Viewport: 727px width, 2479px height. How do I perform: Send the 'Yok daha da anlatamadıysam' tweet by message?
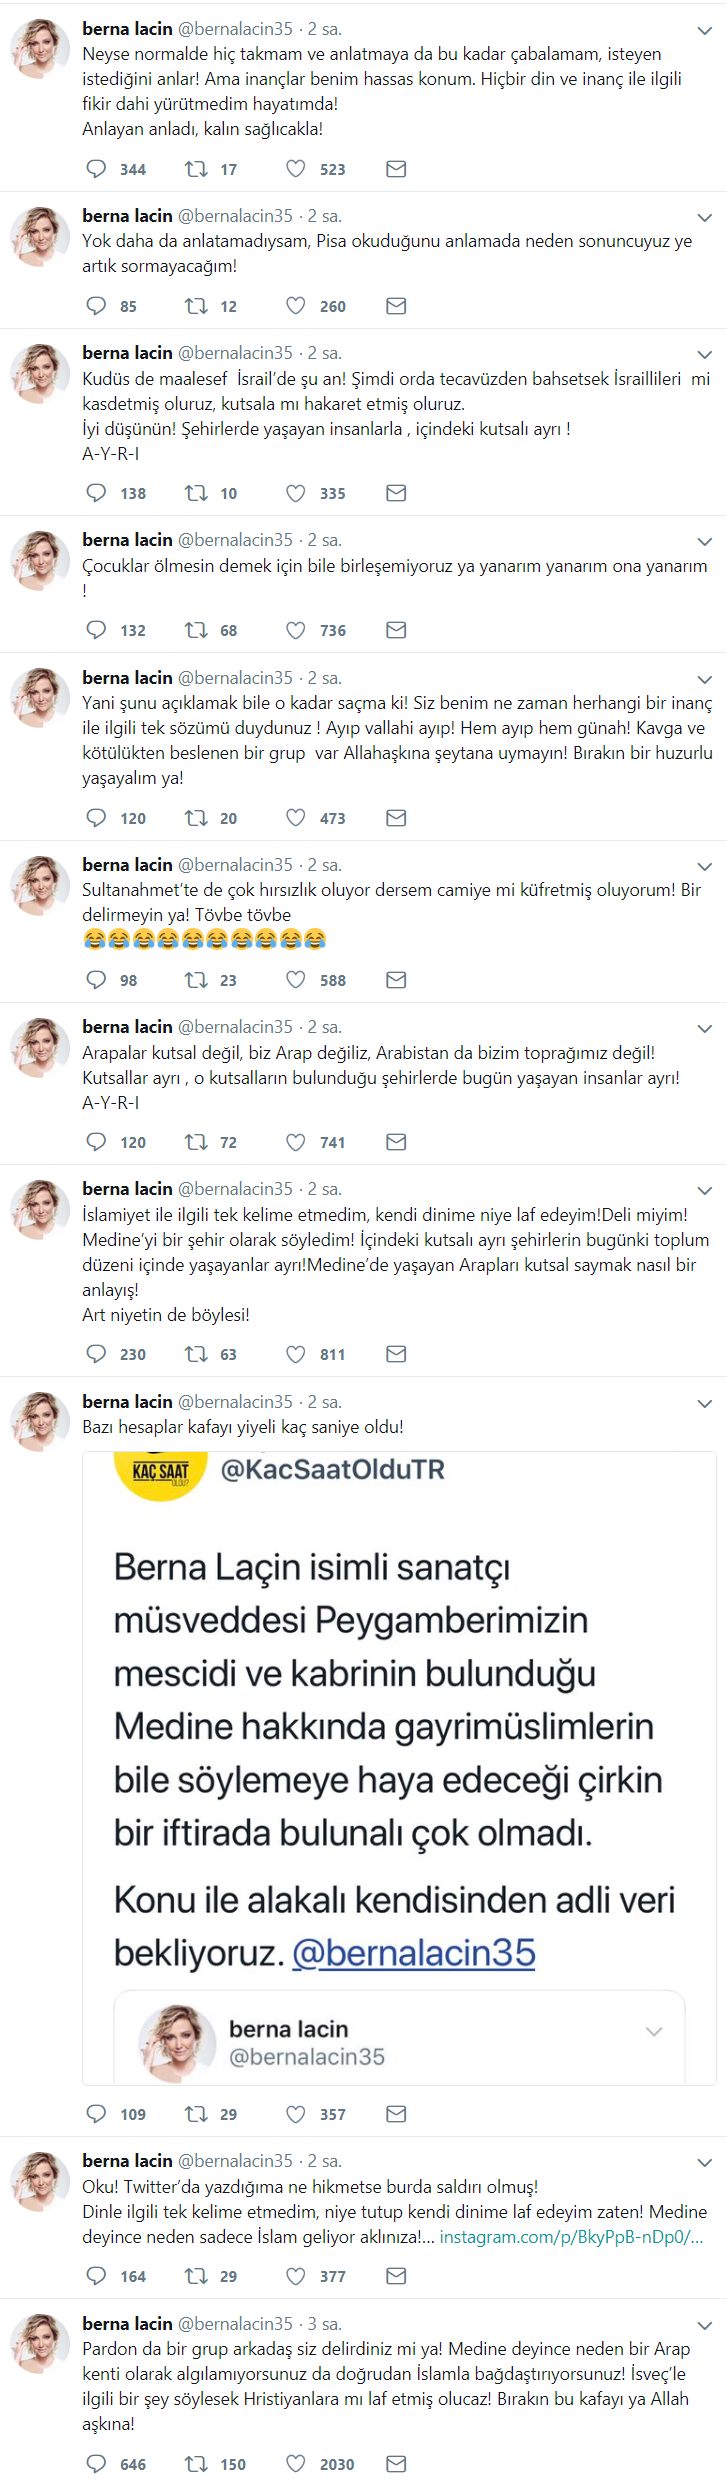(x=396, y=306)
